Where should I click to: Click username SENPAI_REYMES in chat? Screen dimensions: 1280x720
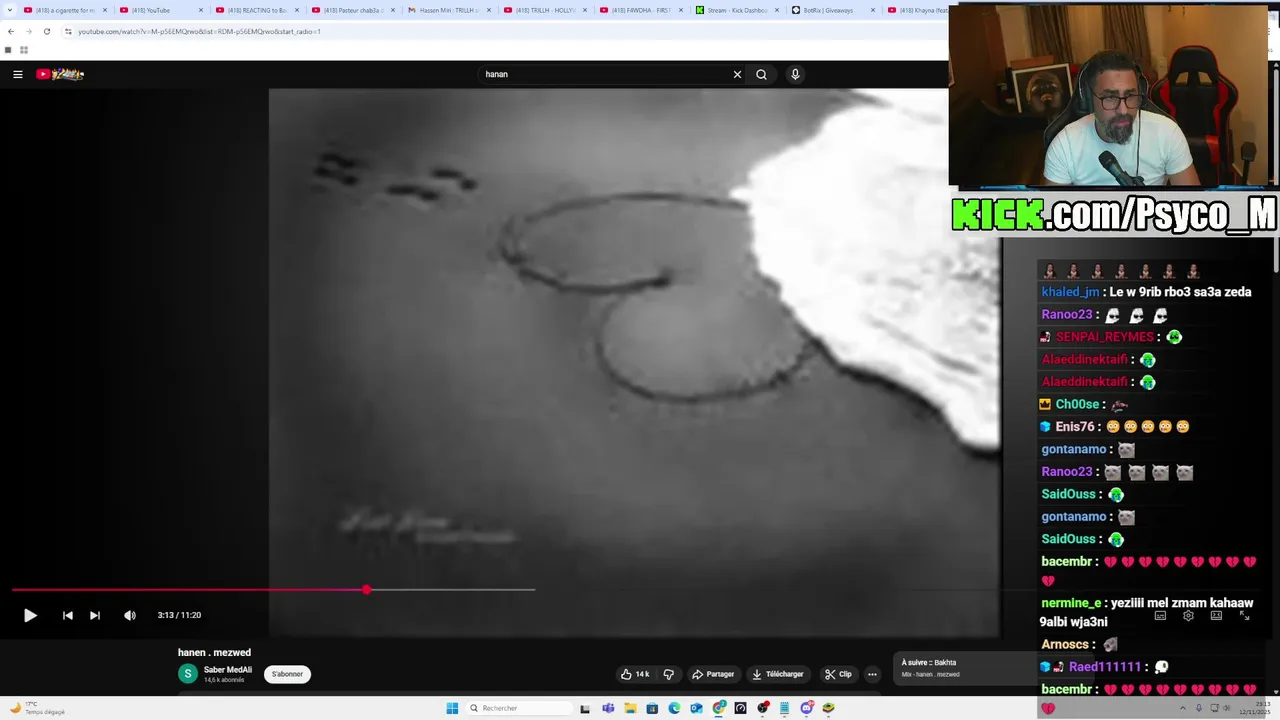(x=1105, y=337)
